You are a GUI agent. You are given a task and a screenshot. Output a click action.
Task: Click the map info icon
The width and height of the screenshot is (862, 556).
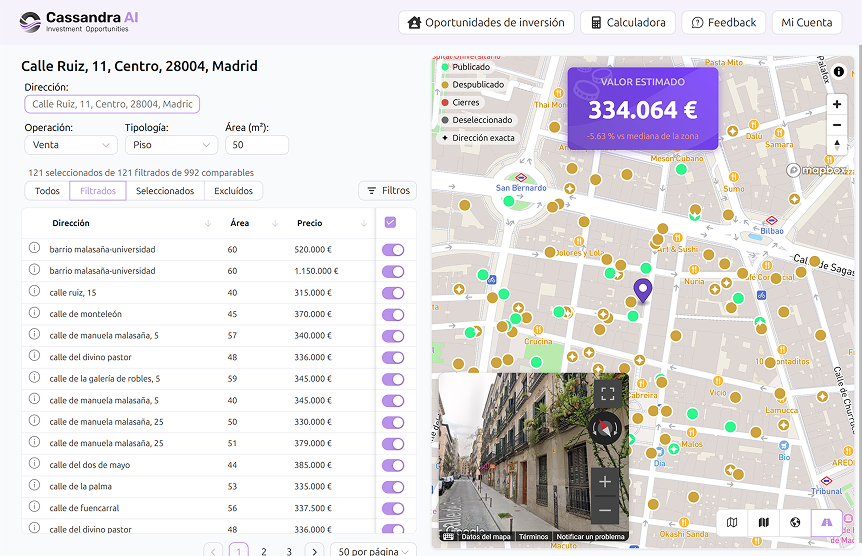pyautogui.click(x=838, y=72)
